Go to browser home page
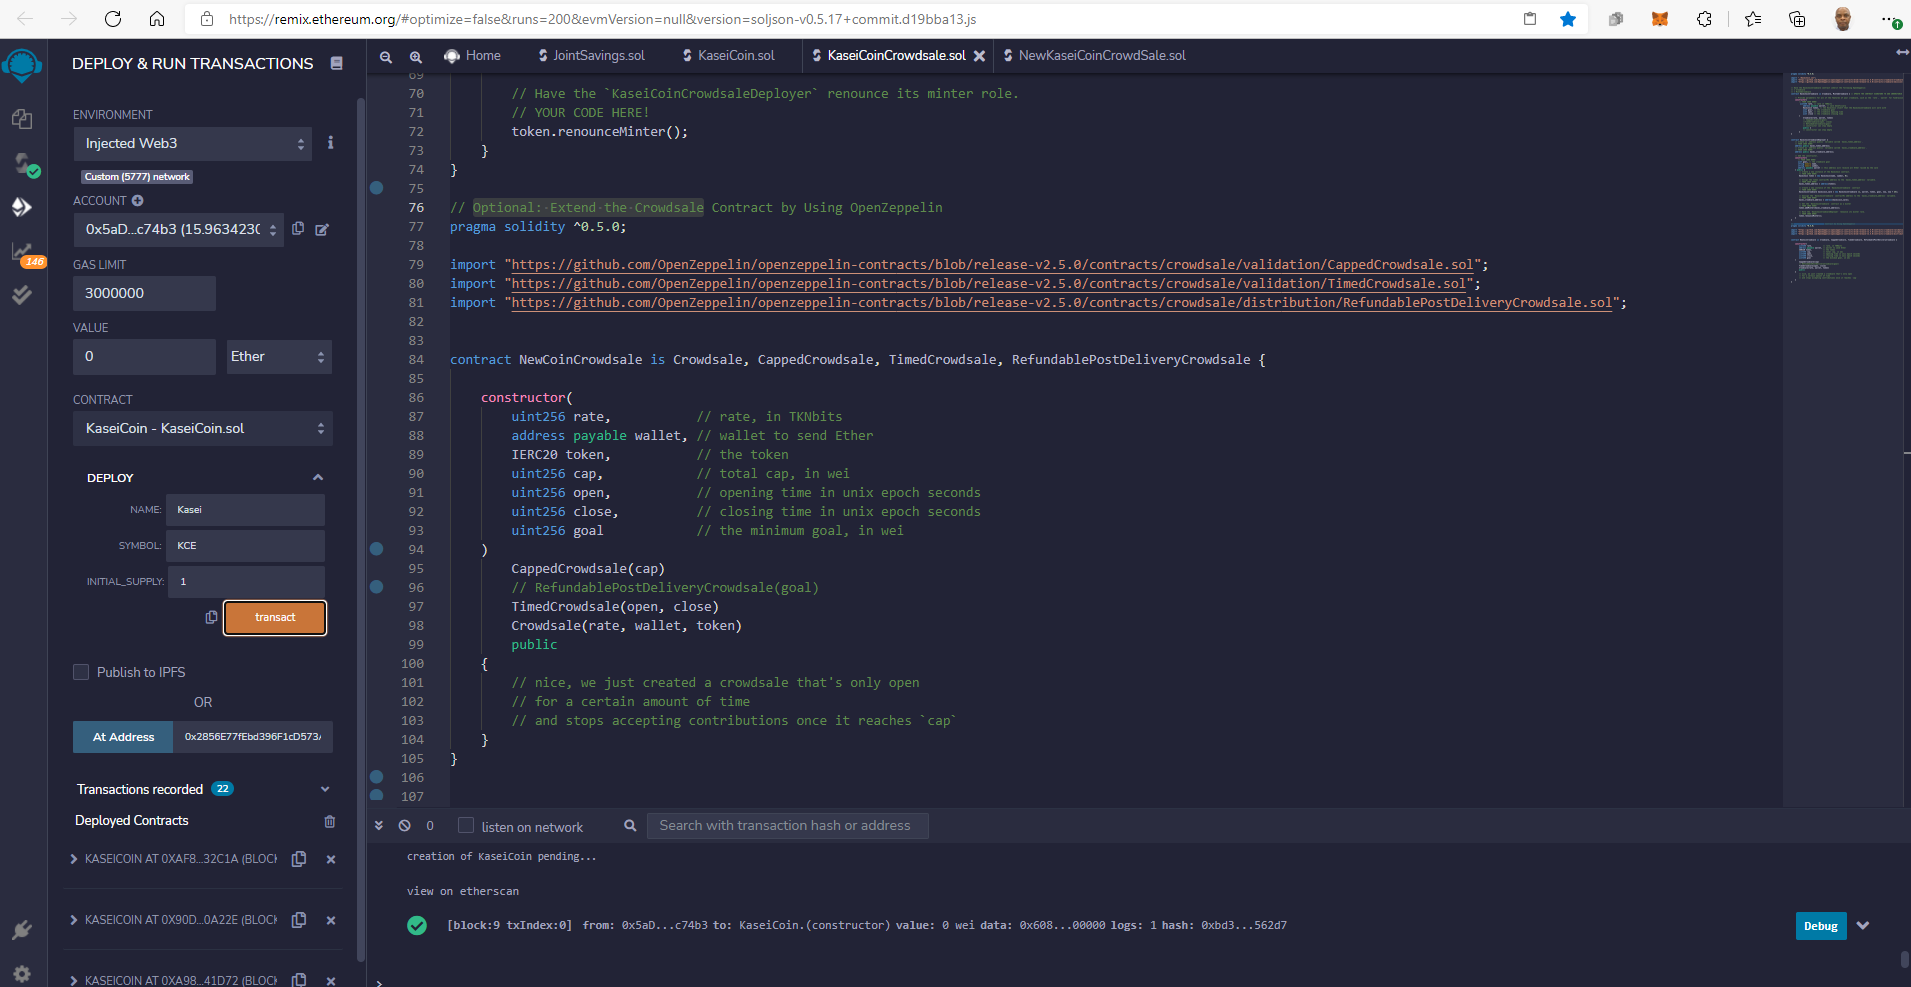 [157, 19]
